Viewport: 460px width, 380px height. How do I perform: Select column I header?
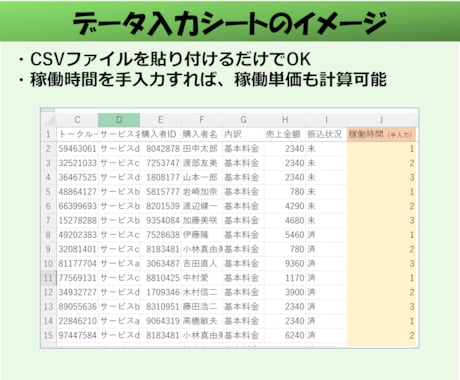click(326, 120)
